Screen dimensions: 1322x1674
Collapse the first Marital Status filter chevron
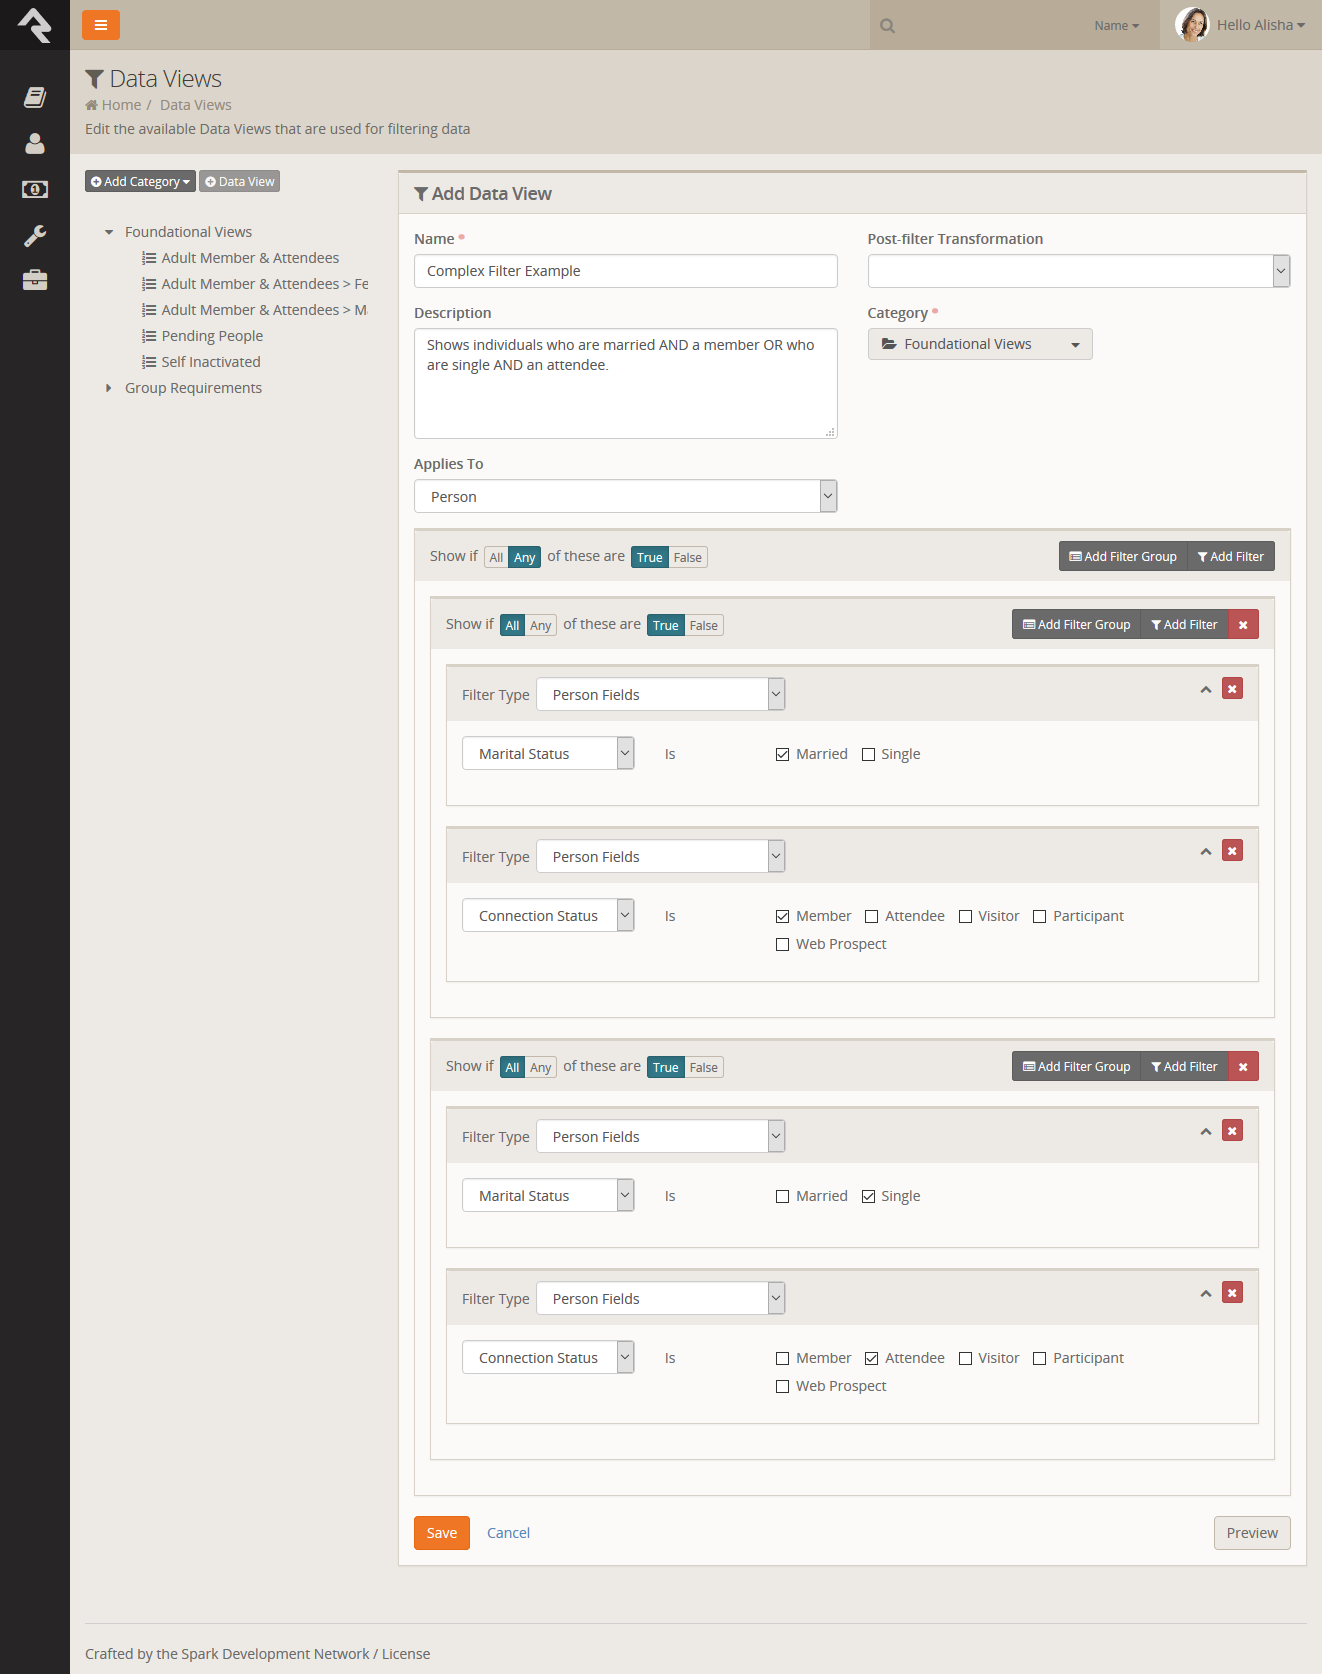point(1206,690)
